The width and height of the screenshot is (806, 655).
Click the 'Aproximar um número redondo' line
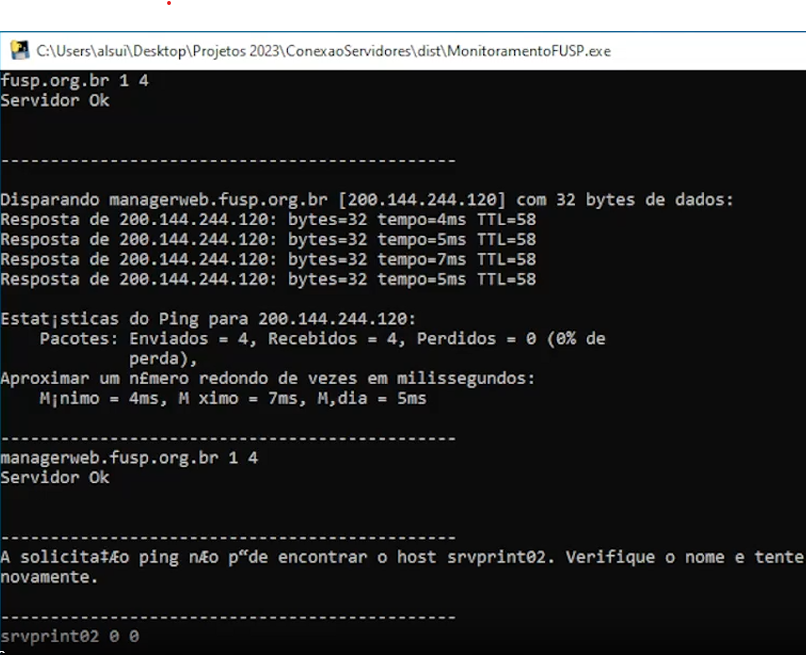point(268,378)
